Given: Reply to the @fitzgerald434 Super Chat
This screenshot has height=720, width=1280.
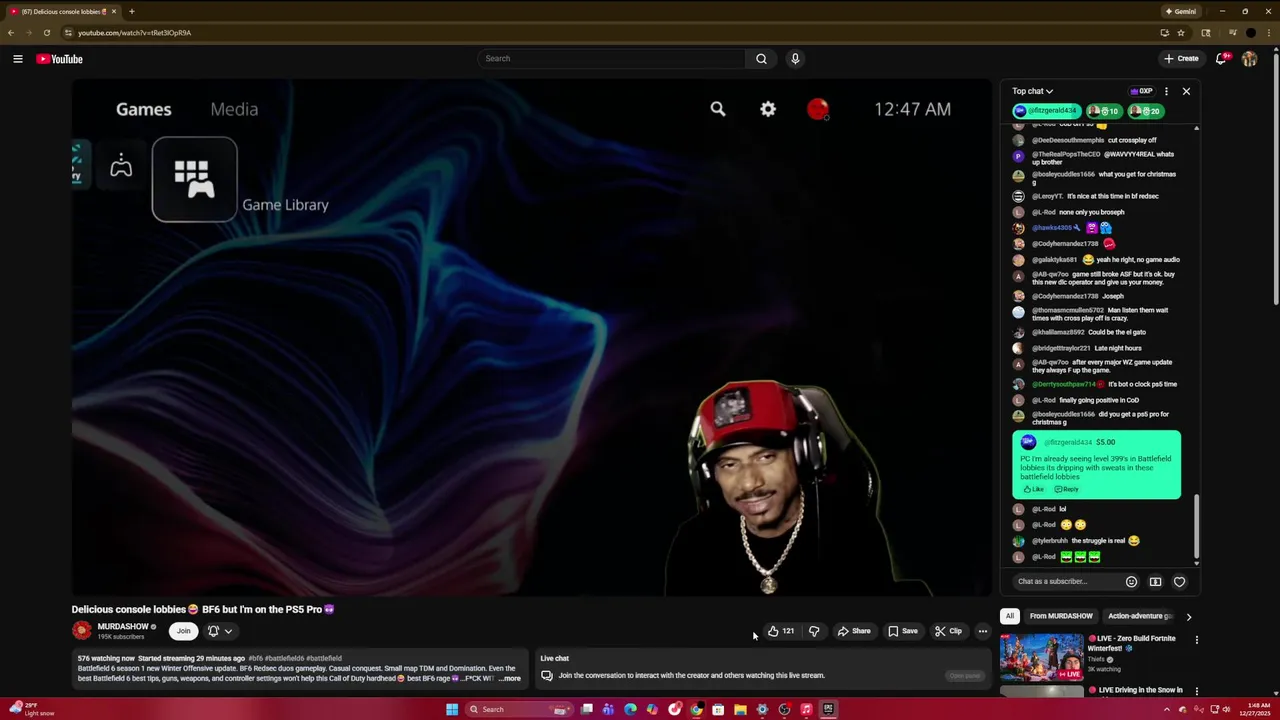Looking at the screenshot, I should coord(1067,490).
